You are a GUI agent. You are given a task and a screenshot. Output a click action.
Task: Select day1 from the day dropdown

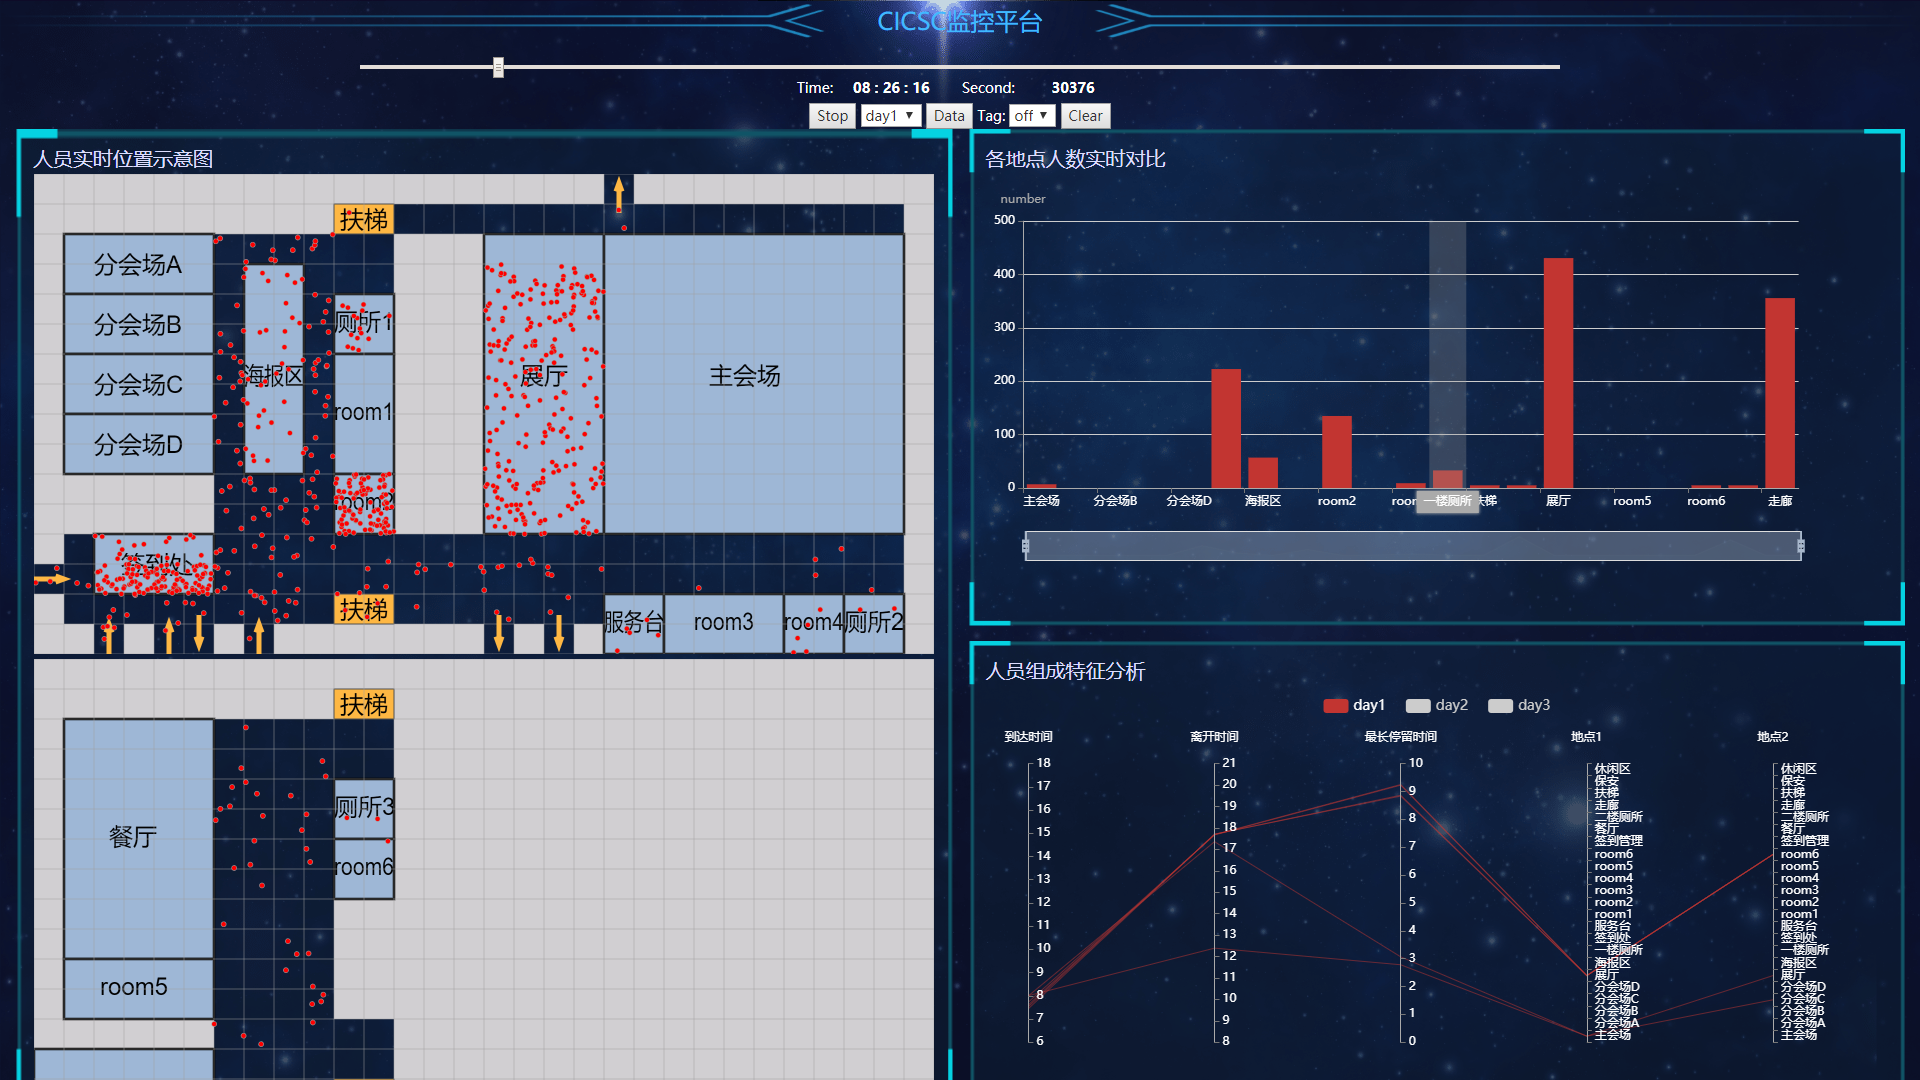pos(885,116)
